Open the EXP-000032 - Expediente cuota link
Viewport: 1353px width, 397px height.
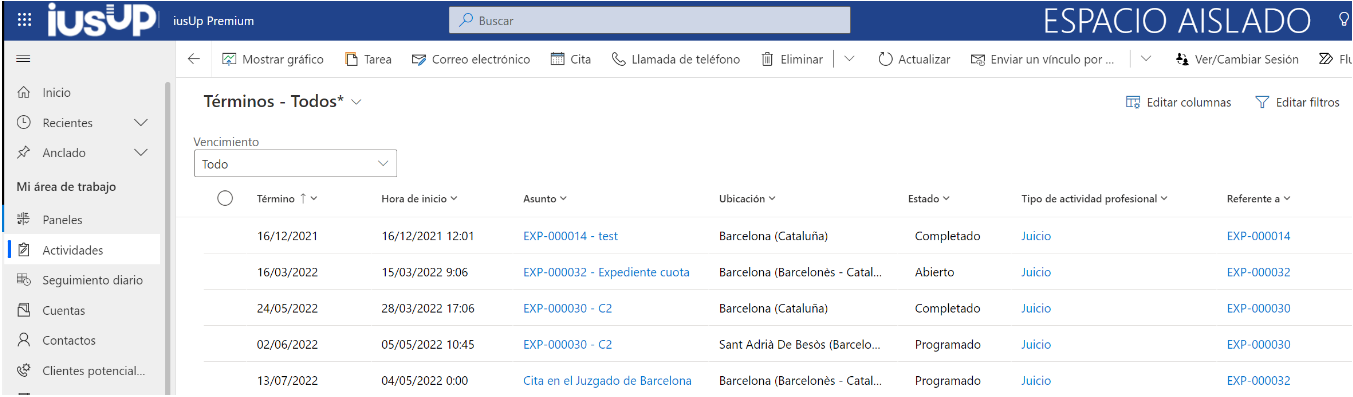click(x=606, y=272)
